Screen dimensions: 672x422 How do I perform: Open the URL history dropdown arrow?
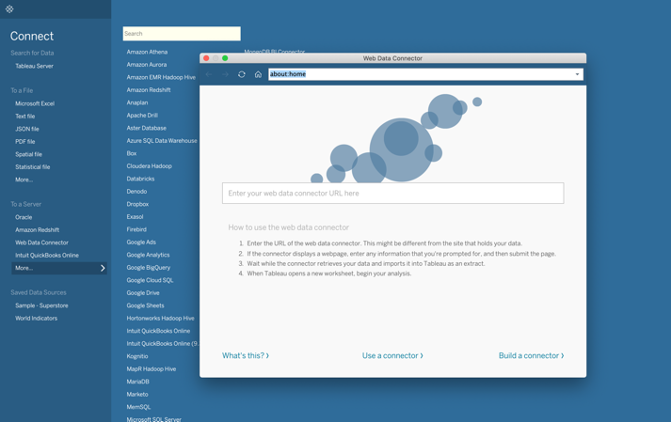click(x=577, y=74)
